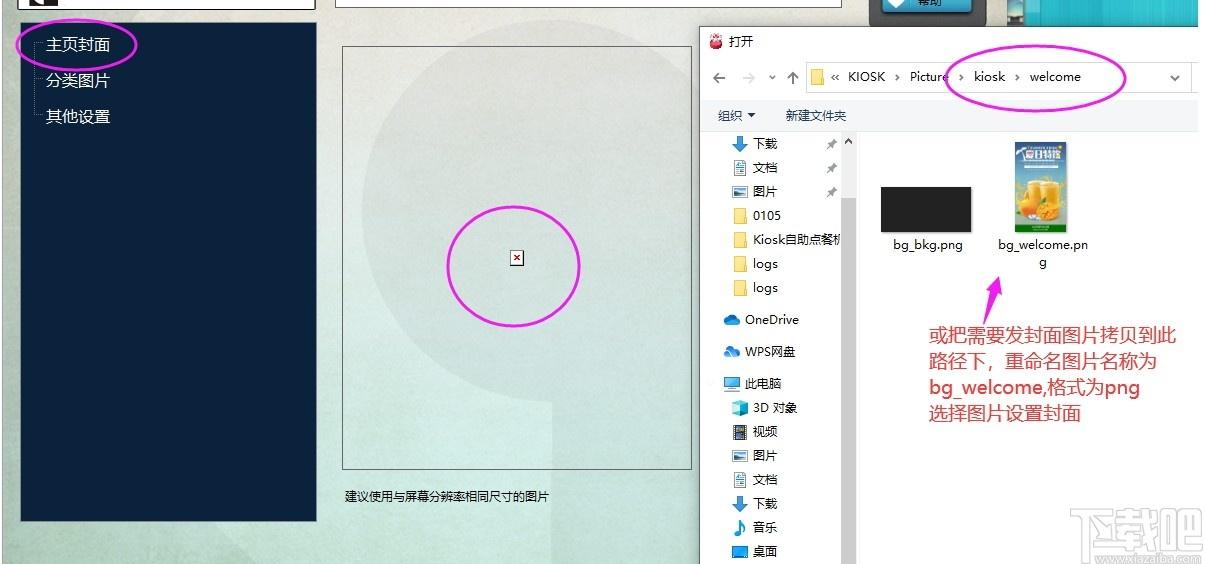Screen dimensions: 1205x564
Task: Select OneDrive in navigation pane
Action: pyautogui.click(x=772, y=320)
